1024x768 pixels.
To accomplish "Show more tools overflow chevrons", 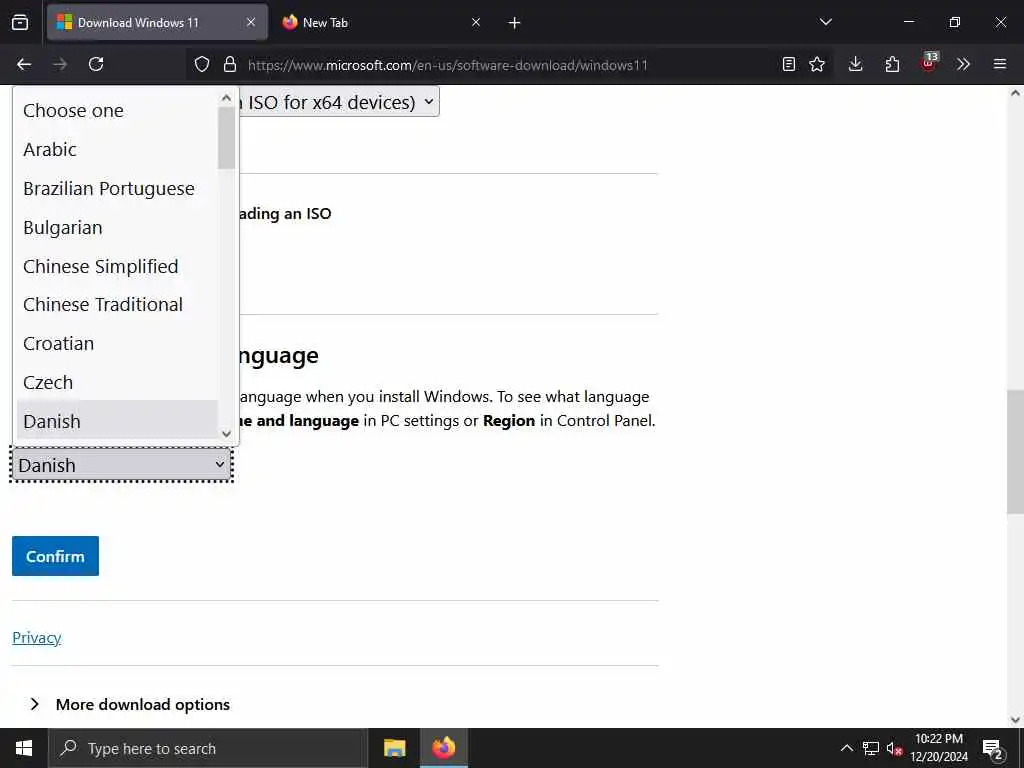I will 963,64.
